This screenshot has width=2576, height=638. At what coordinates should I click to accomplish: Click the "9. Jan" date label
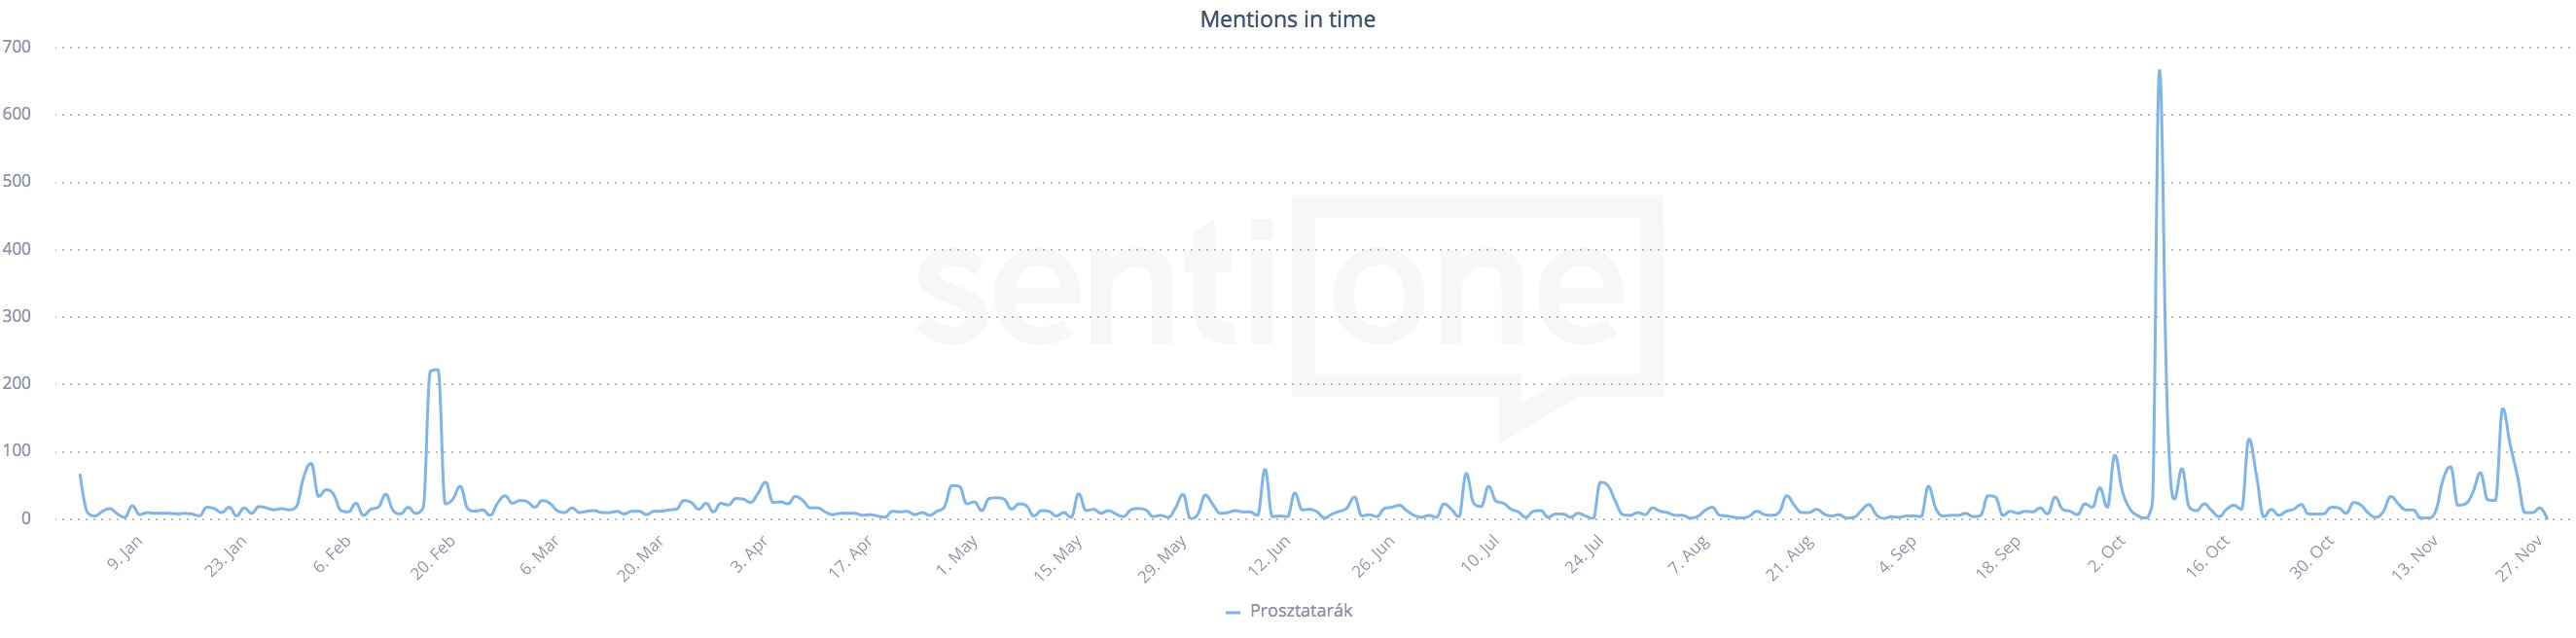click(125, 553)
